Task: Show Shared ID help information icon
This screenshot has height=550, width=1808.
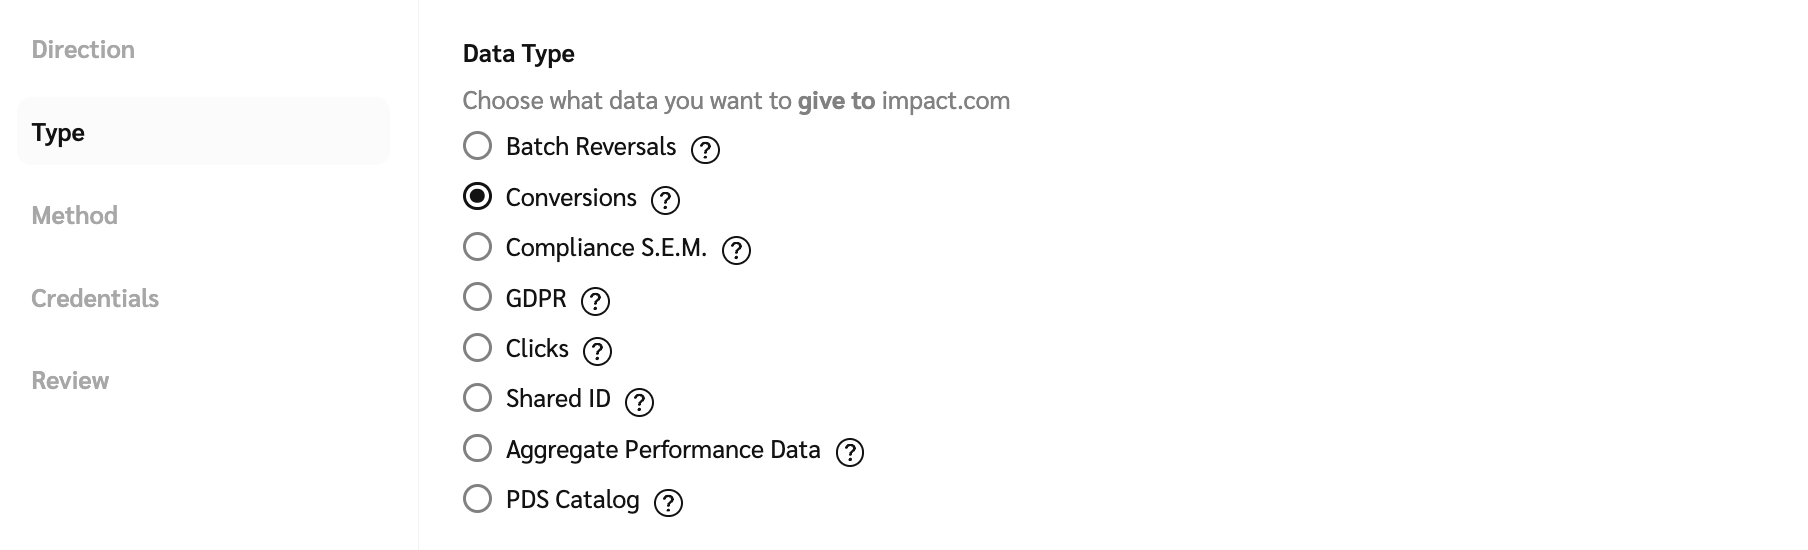Action: [639, 402]
